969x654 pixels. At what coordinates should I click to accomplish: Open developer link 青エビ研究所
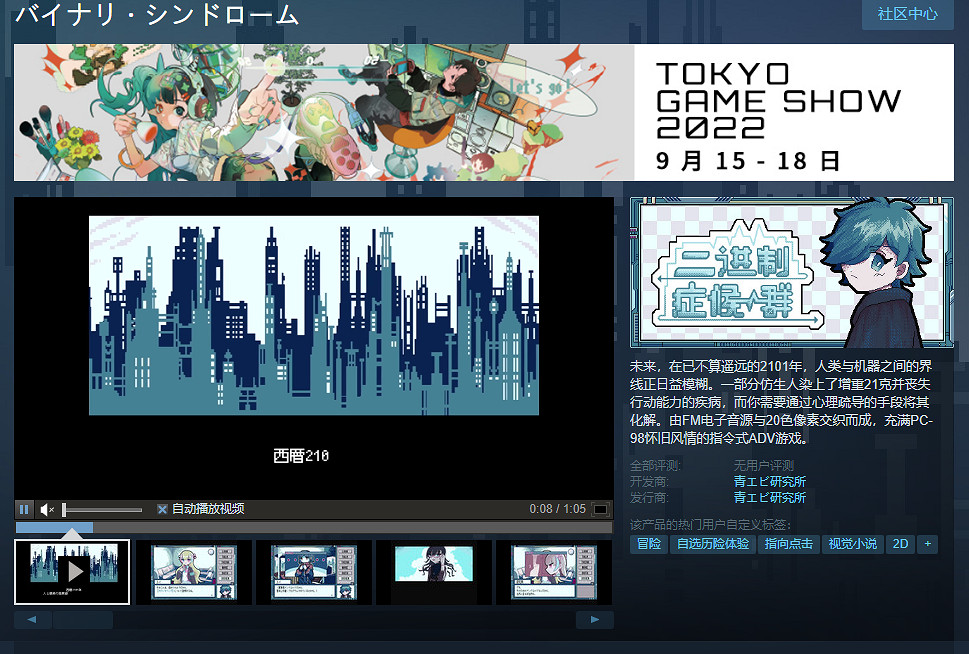point(769,481)
